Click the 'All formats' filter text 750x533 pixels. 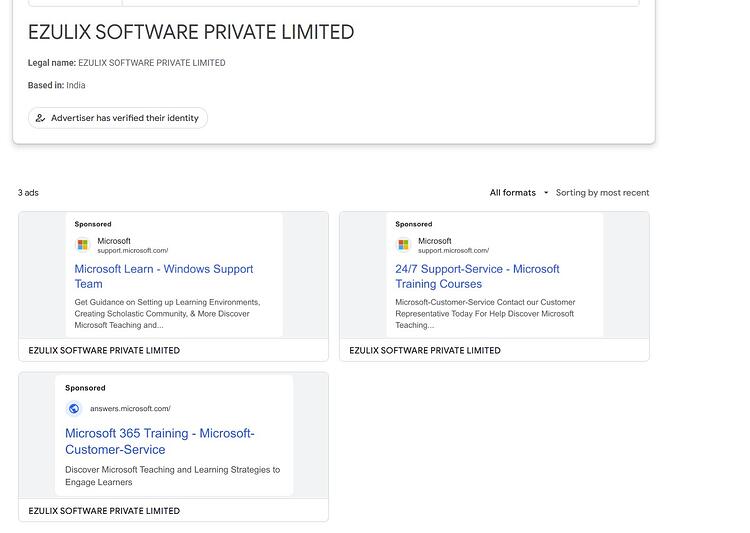[x=512, y=193]
